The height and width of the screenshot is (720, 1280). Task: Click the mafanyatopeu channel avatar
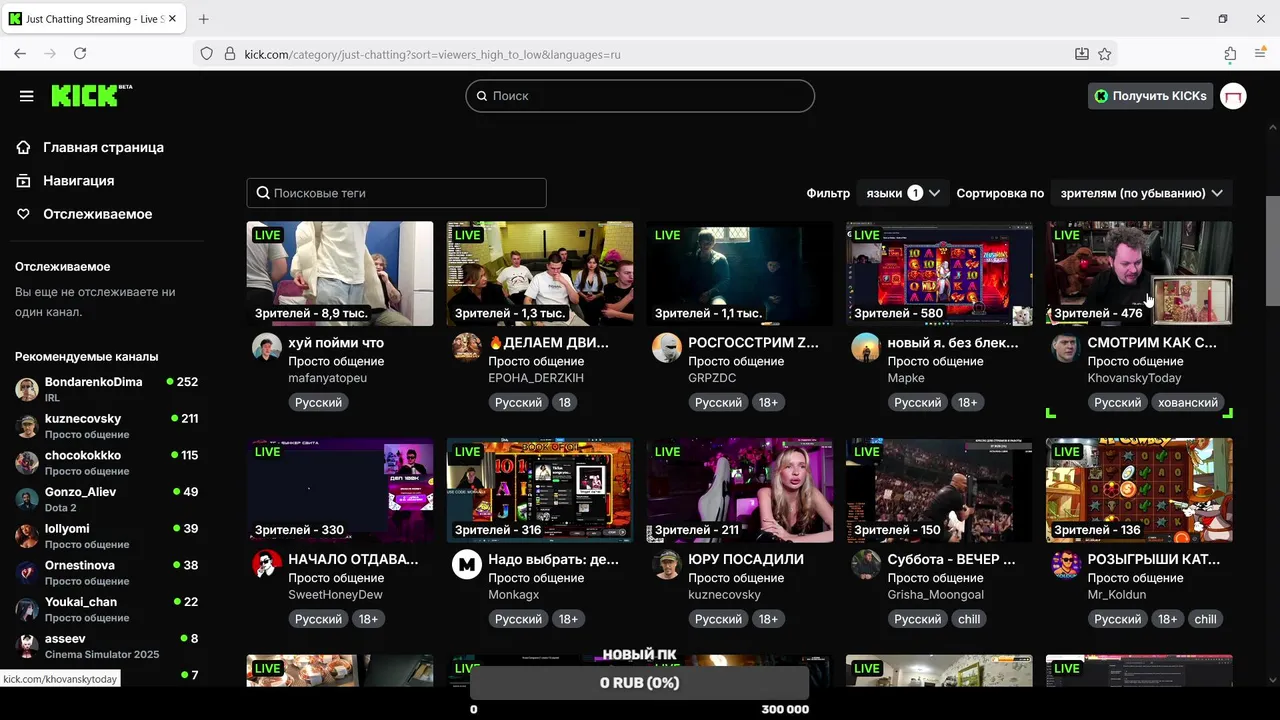tap(266, 347)
